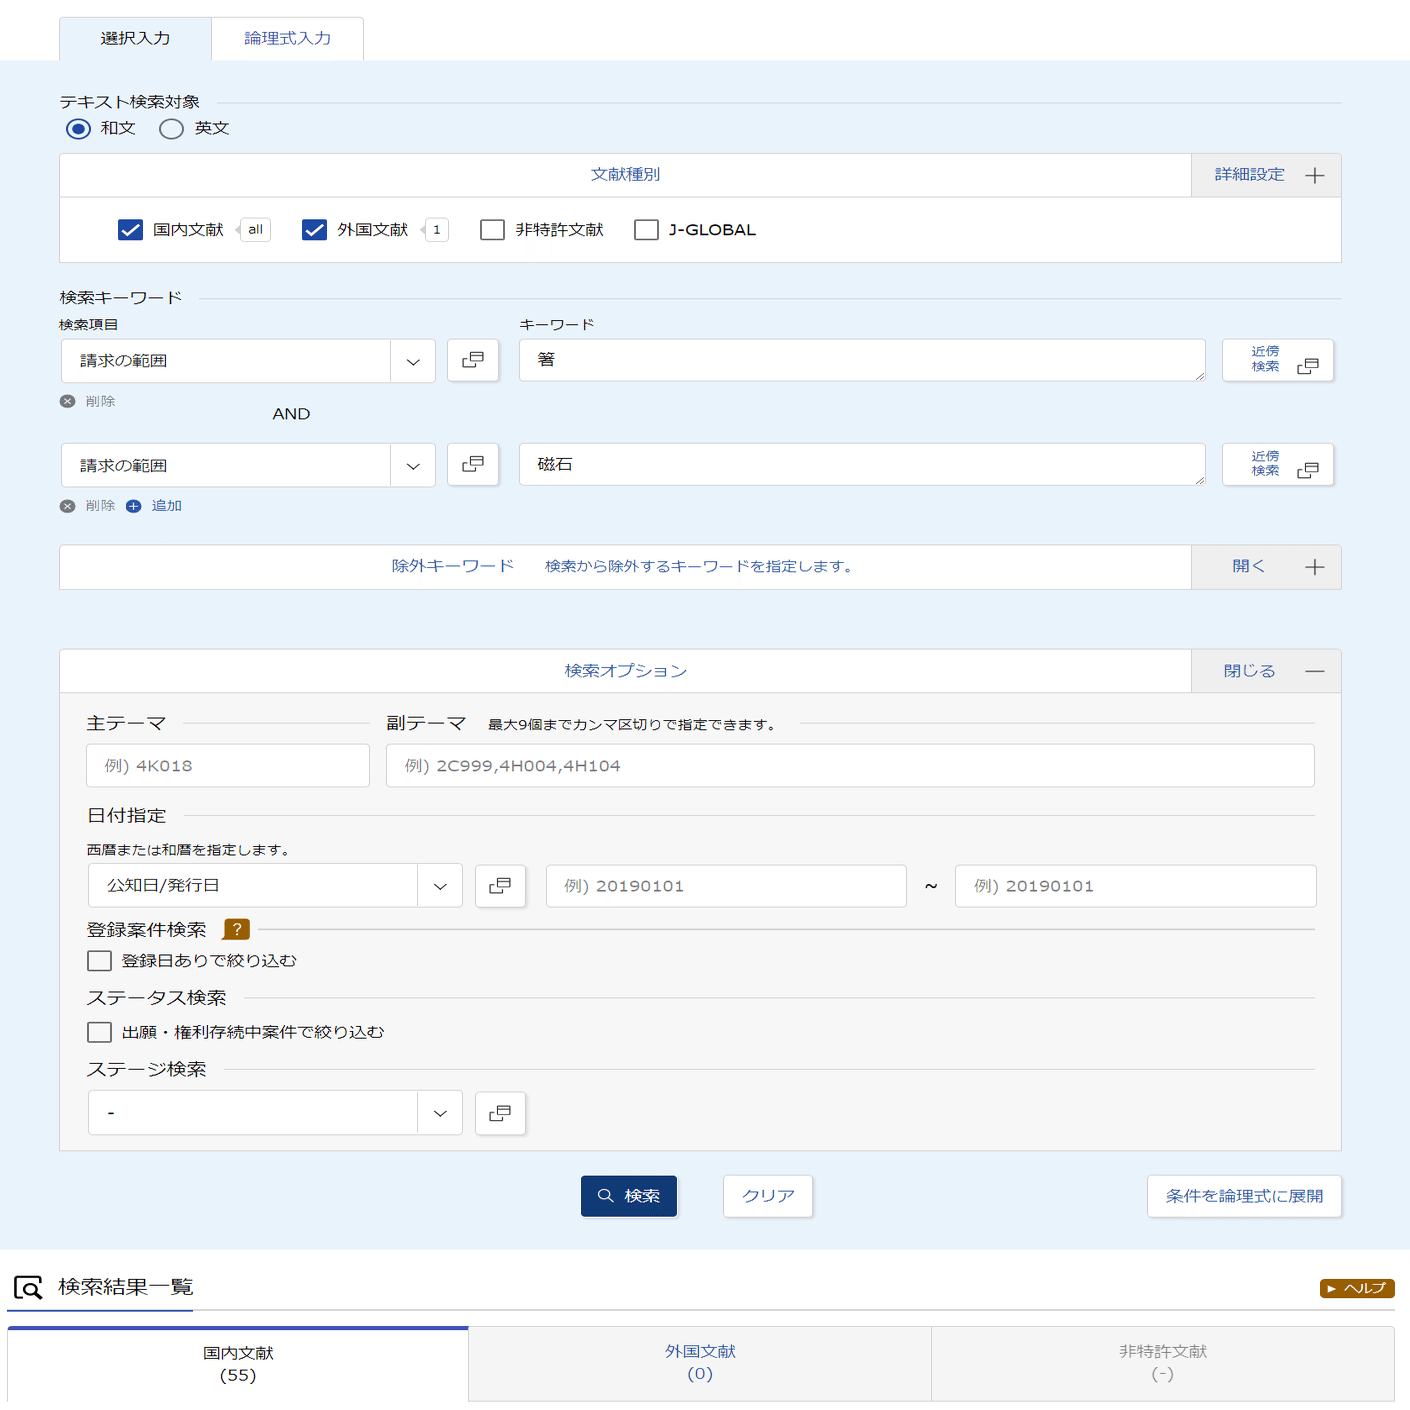Click the popup icon next to 公知日/発行日
Image resolution: width=1410 pixels, height=1410 pixels.
499,885
